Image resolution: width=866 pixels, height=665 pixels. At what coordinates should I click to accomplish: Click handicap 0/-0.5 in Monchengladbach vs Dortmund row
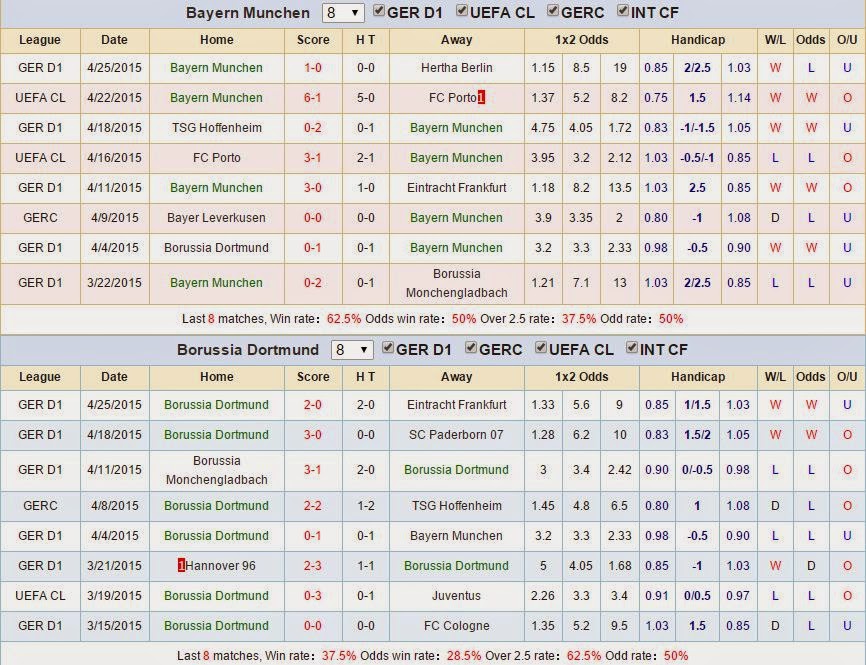[697, 469]
